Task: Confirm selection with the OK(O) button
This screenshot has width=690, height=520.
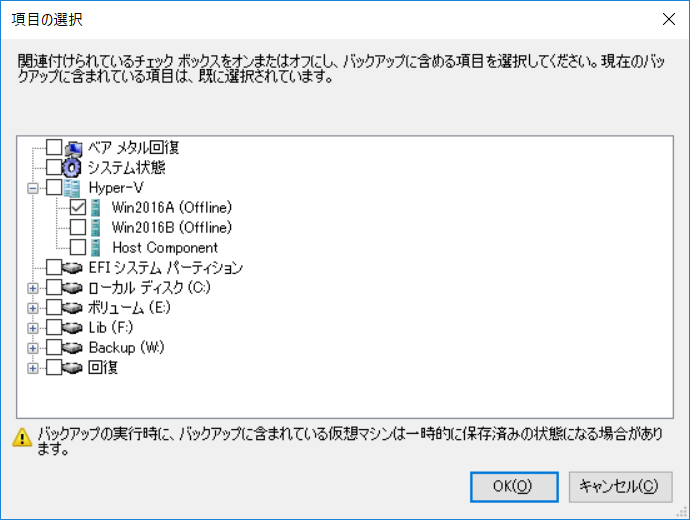Action: point(514,487)
